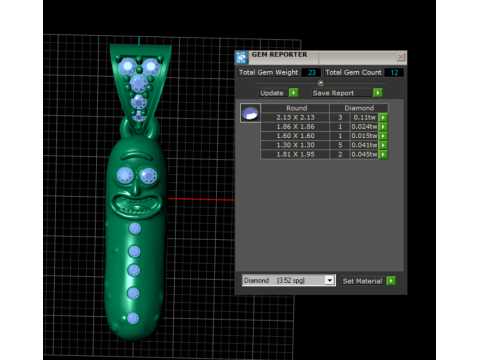
Task: Click the 0.045tw weight cell
Action: [364, 154]
